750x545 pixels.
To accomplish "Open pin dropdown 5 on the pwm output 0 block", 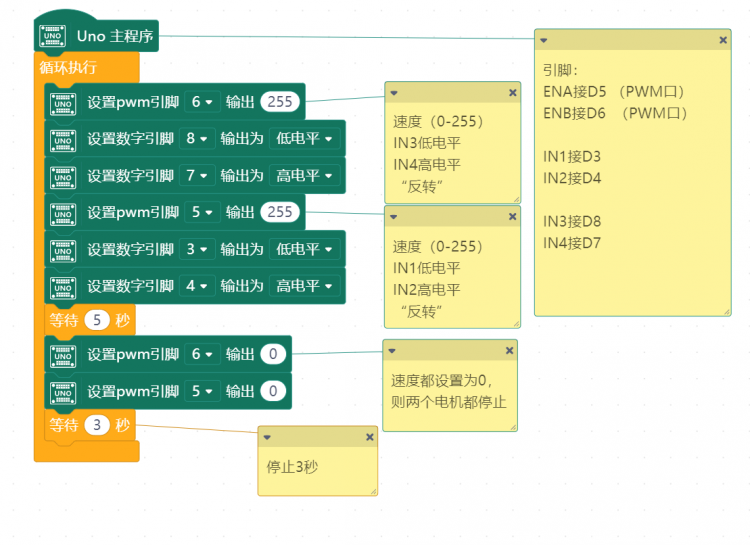I will point(202,391).
